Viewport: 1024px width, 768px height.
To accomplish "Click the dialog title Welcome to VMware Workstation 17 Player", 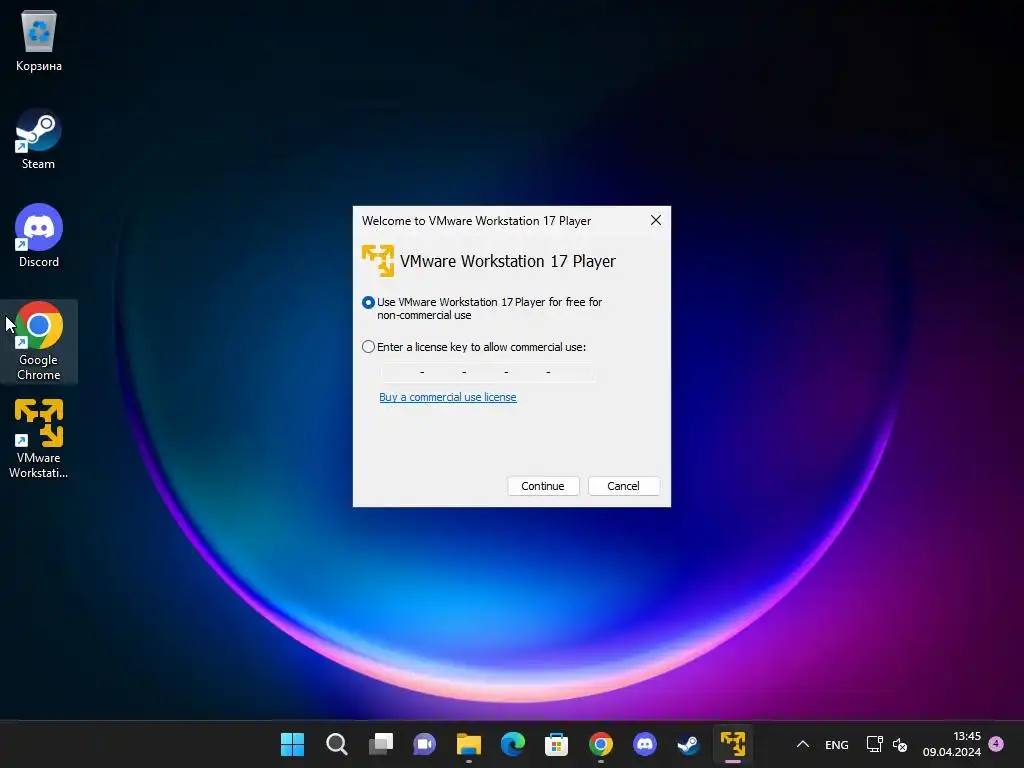I will point(477,221).
